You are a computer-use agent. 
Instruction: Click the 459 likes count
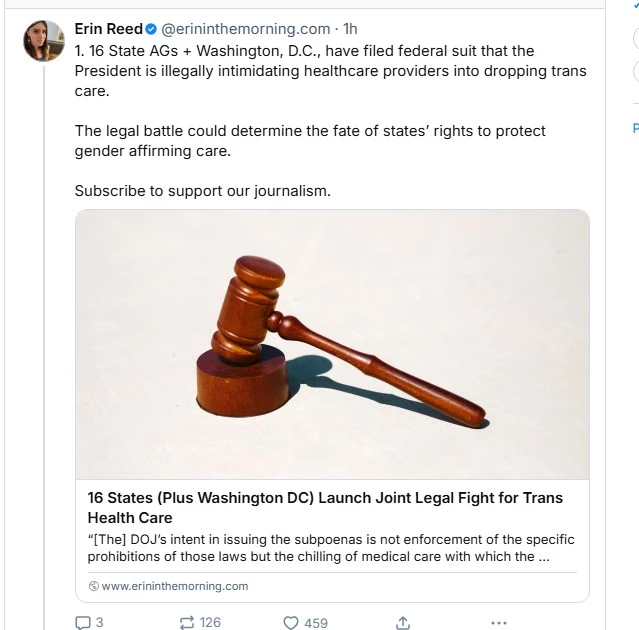click(x=316, y=622)
